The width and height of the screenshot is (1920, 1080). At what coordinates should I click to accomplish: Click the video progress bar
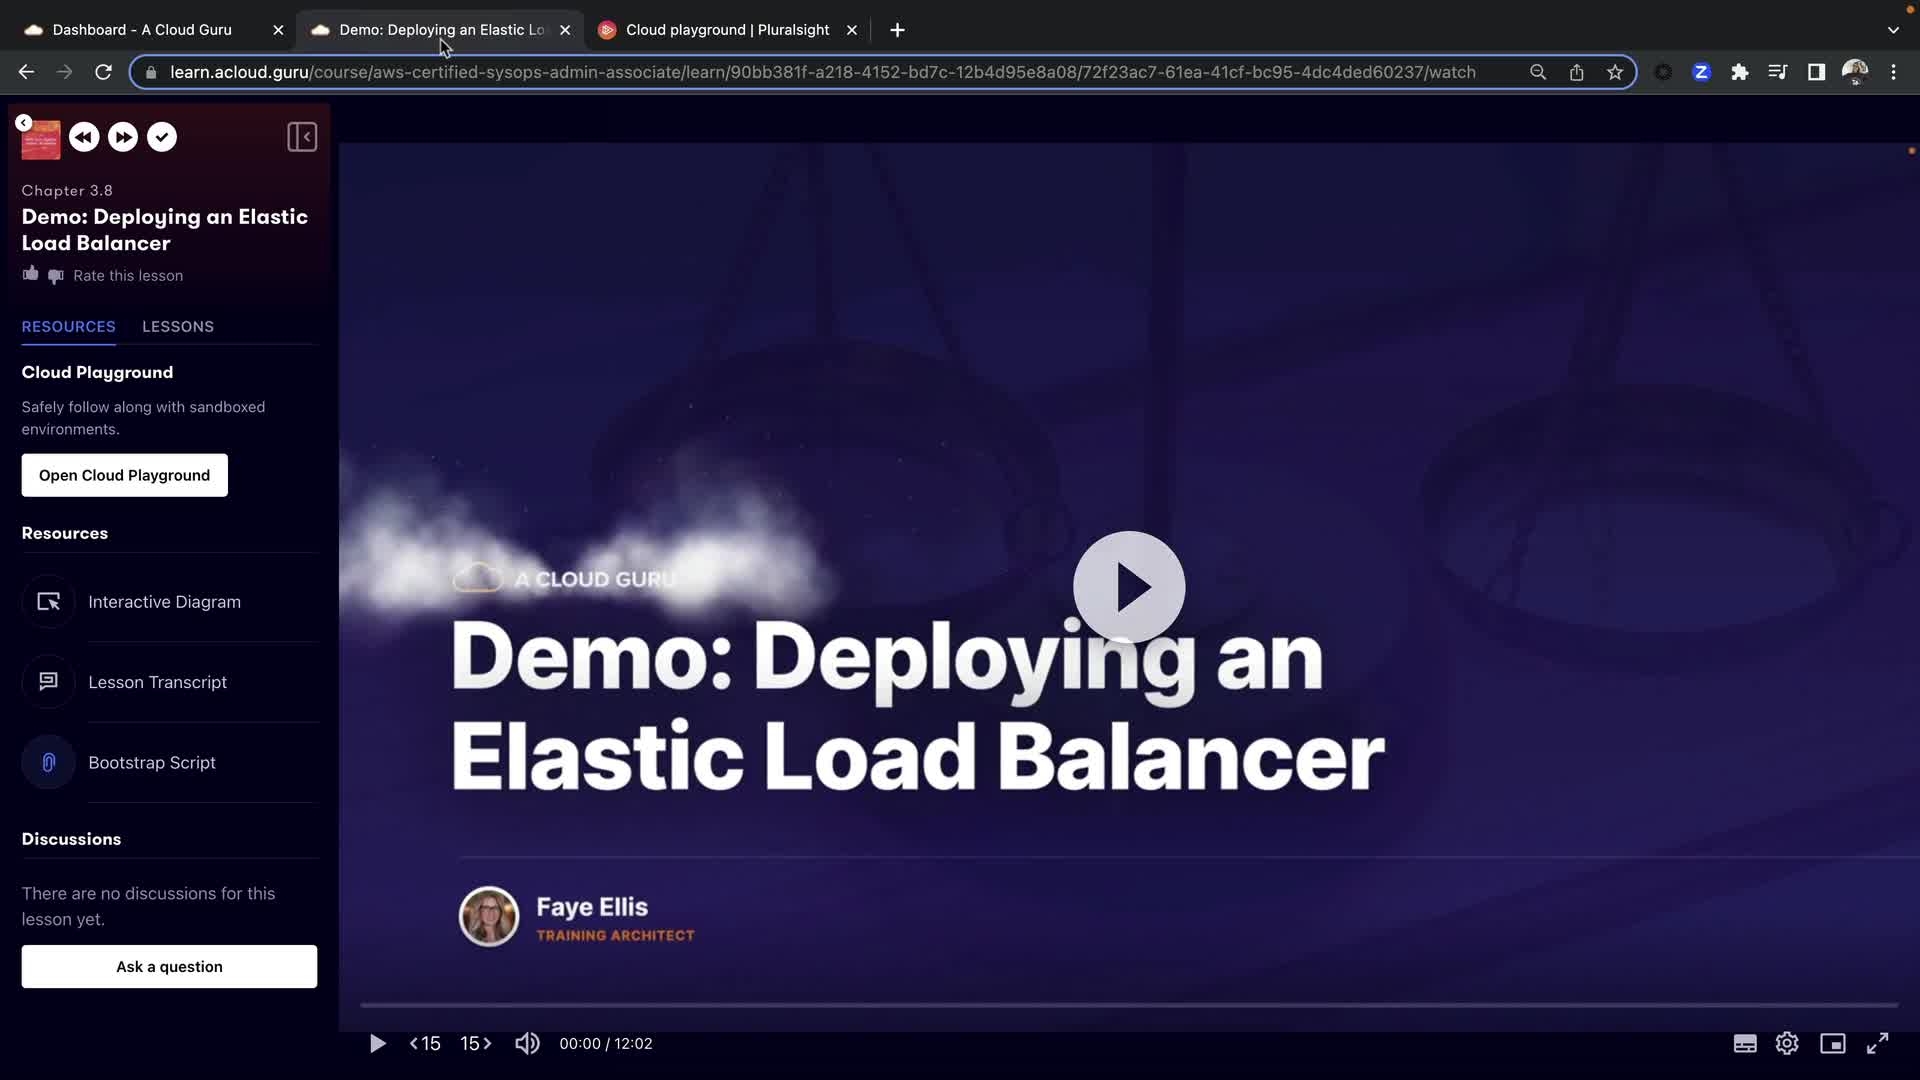tap(1128, 1005)
